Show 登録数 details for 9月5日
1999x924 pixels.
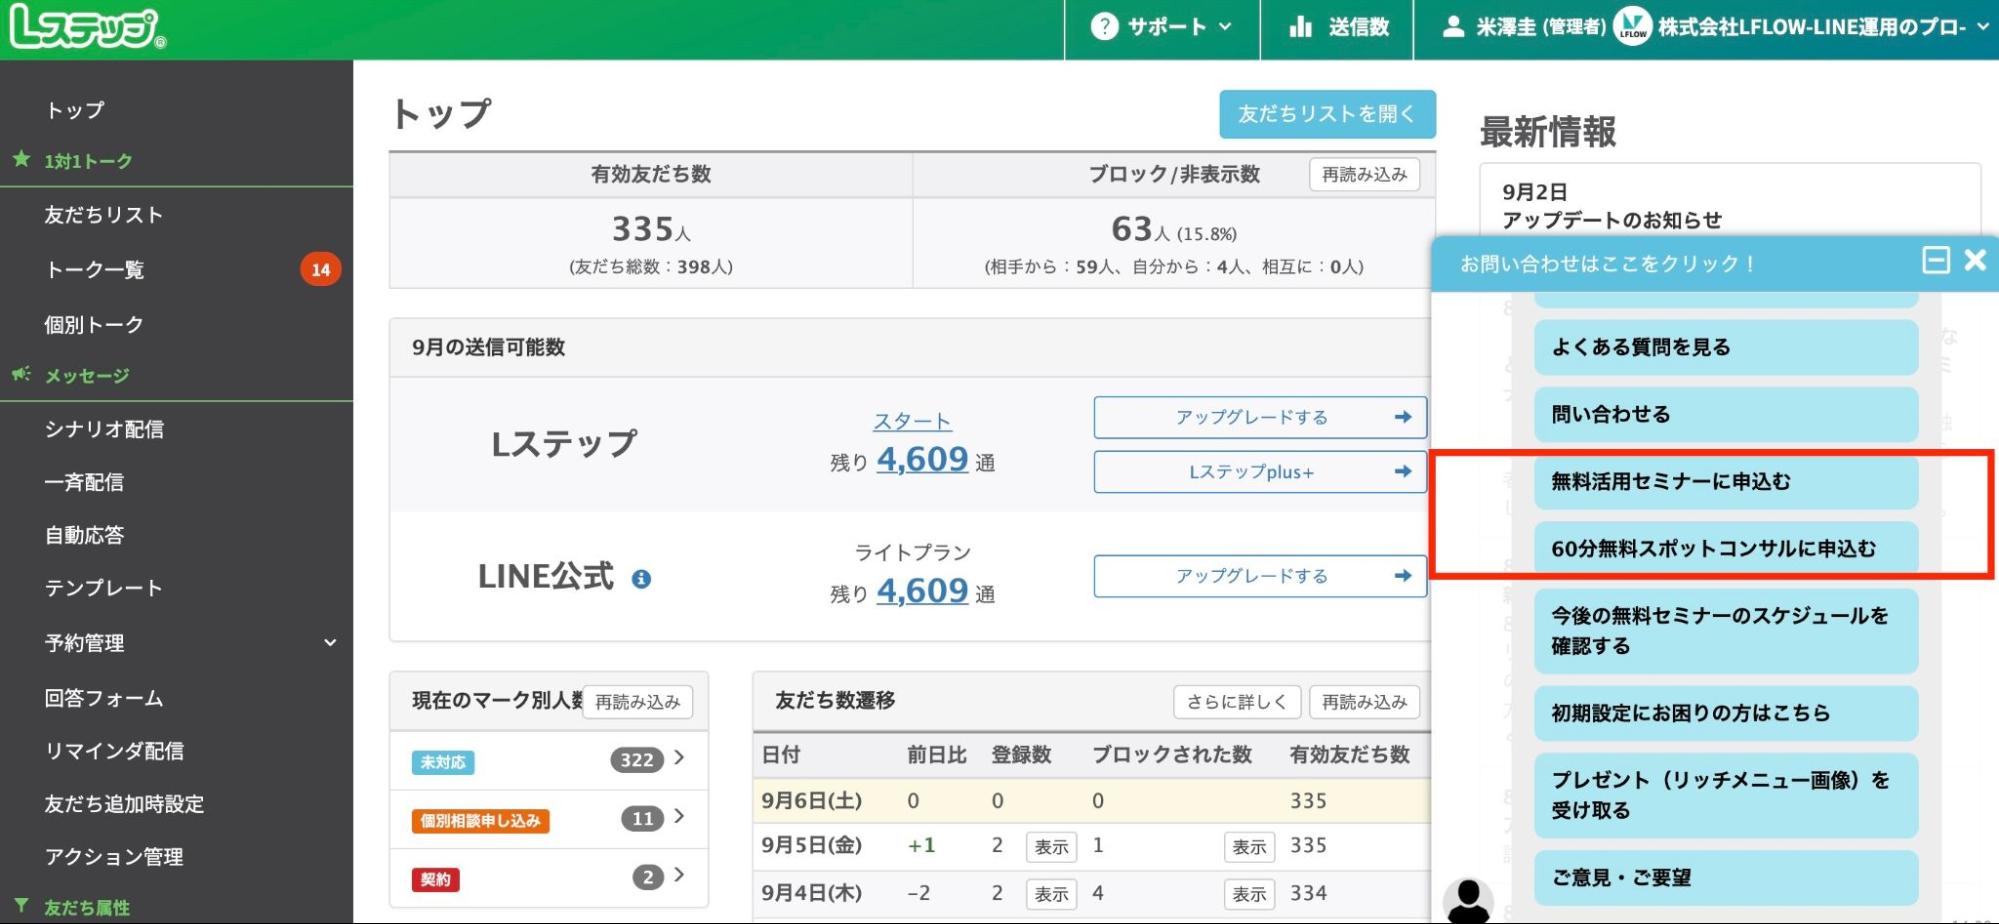click(1050, 847)
